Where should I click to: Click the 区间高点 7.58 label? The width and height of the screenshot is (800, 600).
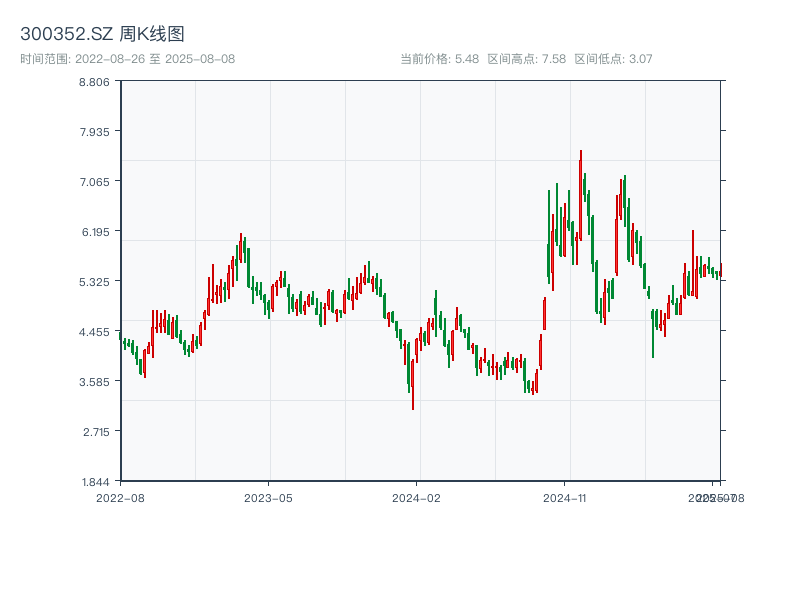tap(527, 59)
